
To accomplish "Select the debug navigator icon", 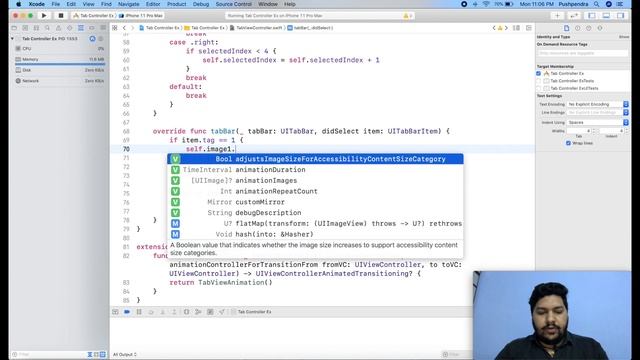I will tap(81, 28).
